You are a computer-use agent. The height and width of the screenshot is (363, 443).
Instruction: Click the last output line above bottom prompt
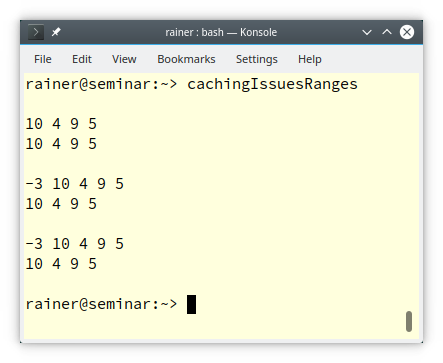(61, 264)
